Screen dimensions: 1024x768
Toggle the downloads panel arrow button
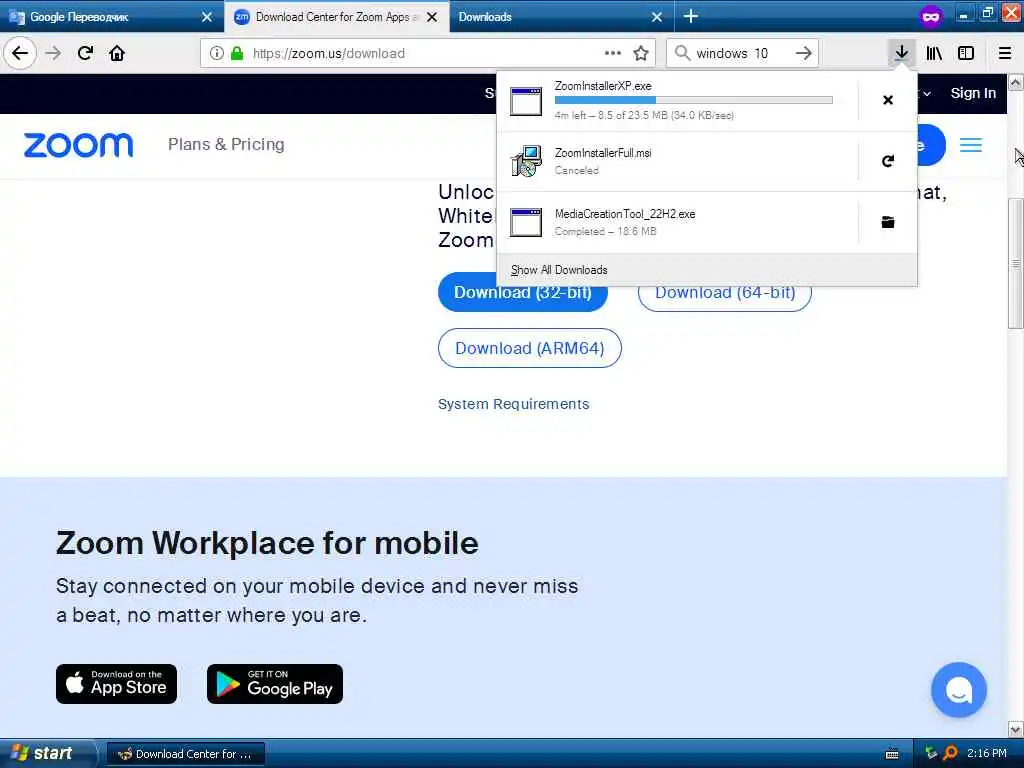click(901, 53)
